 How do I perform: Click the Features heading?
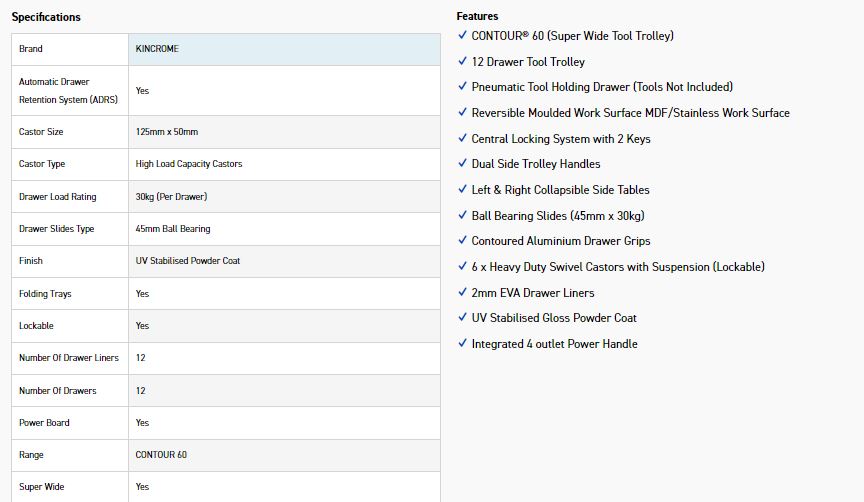point(477,16)
